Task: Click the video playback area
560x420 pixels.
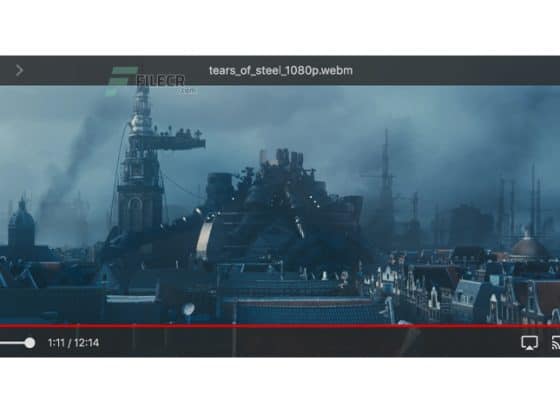Action: tap(280, 204)
